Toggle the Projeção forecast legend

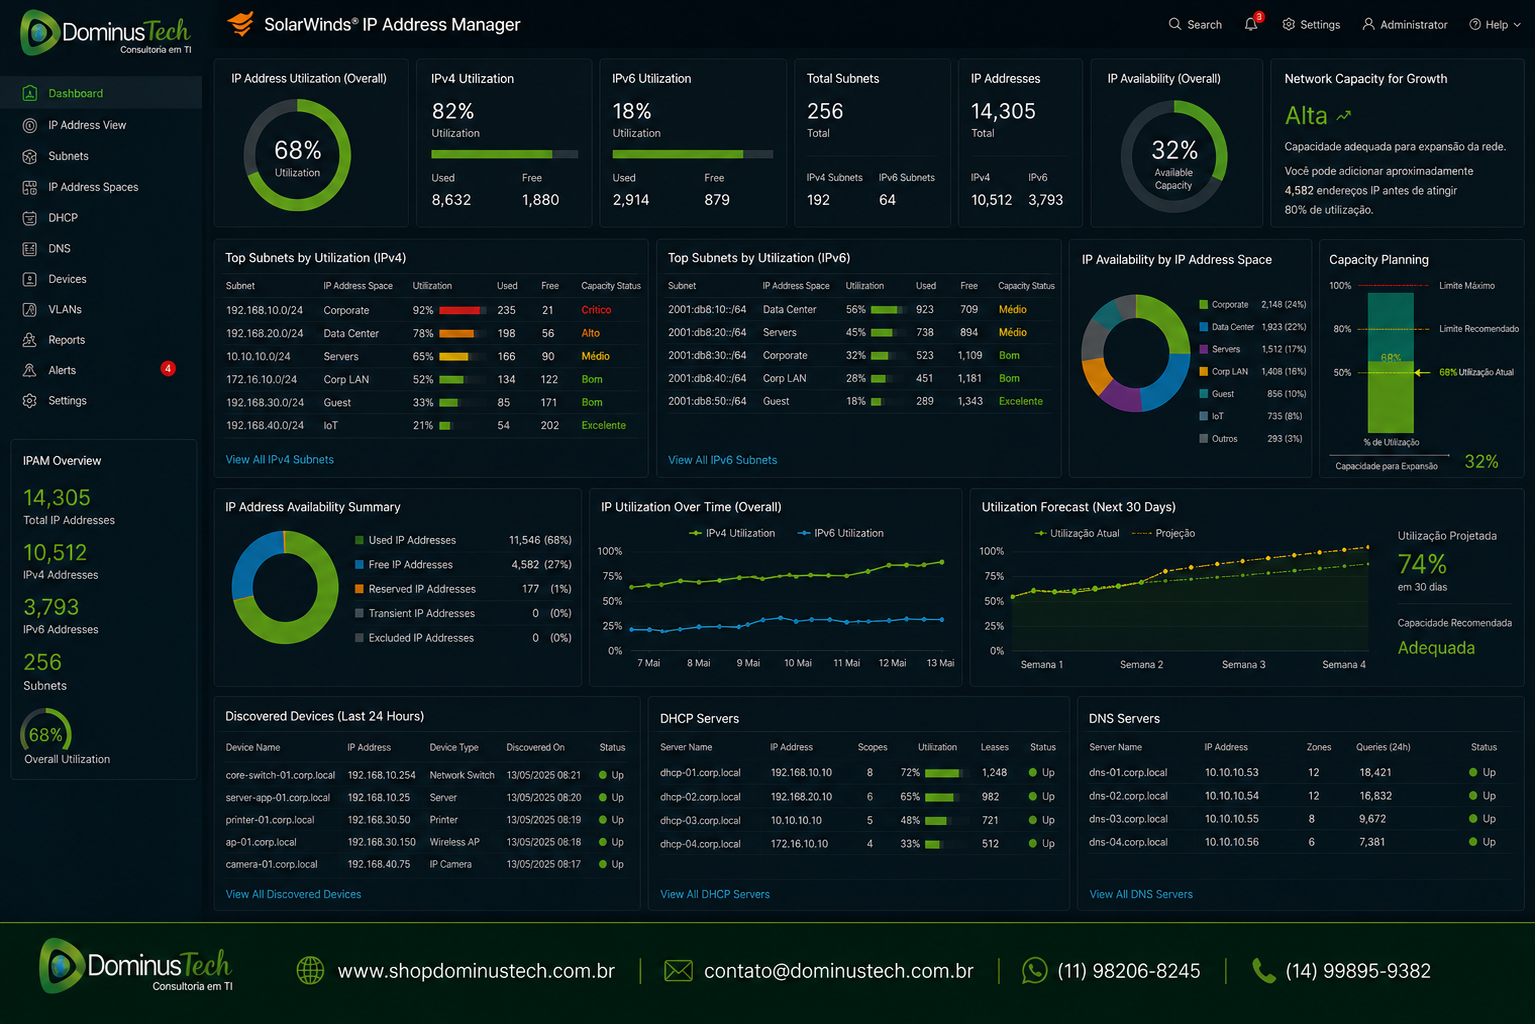[x=1163, y=533]
